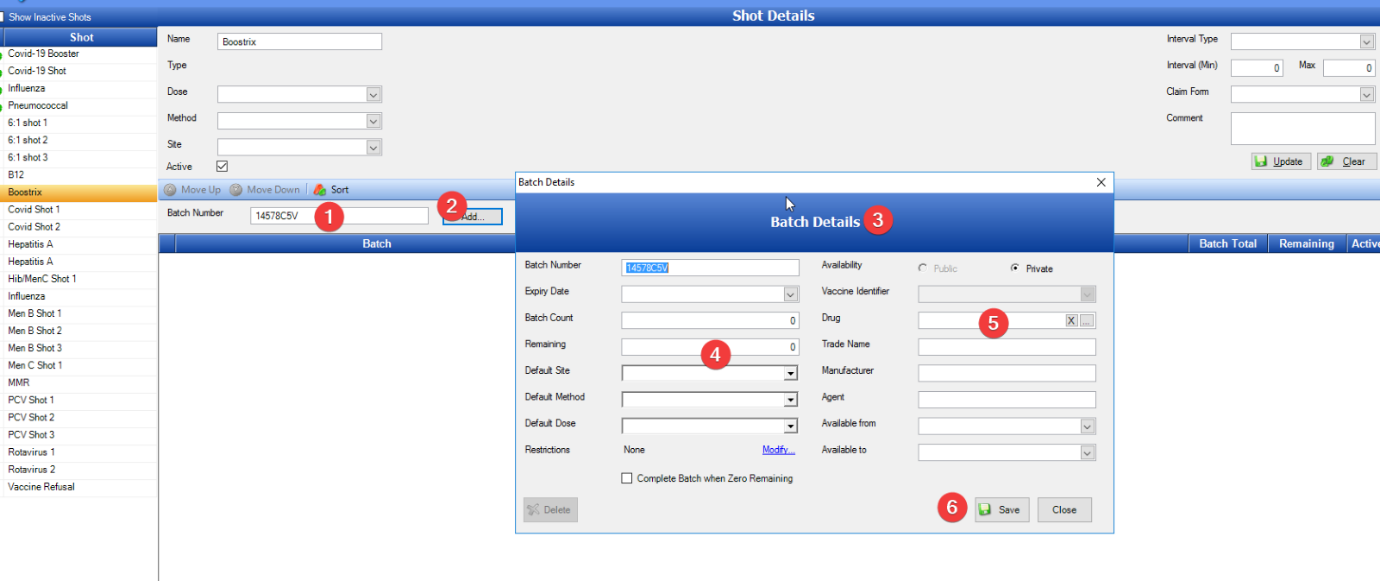Select Covid-19 Booster in shot list
The width and height of the screenshot is (1380, 581).
[x=43, y=54]
